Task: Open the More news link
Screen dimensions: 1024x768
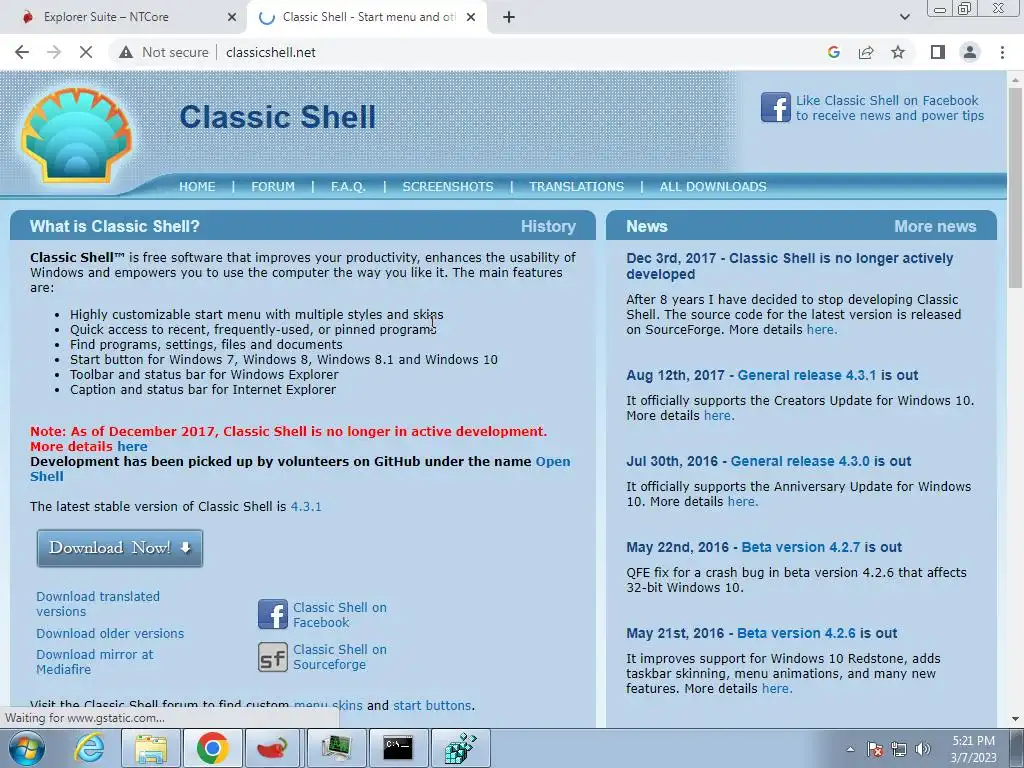Action: [x=935, y=227]
